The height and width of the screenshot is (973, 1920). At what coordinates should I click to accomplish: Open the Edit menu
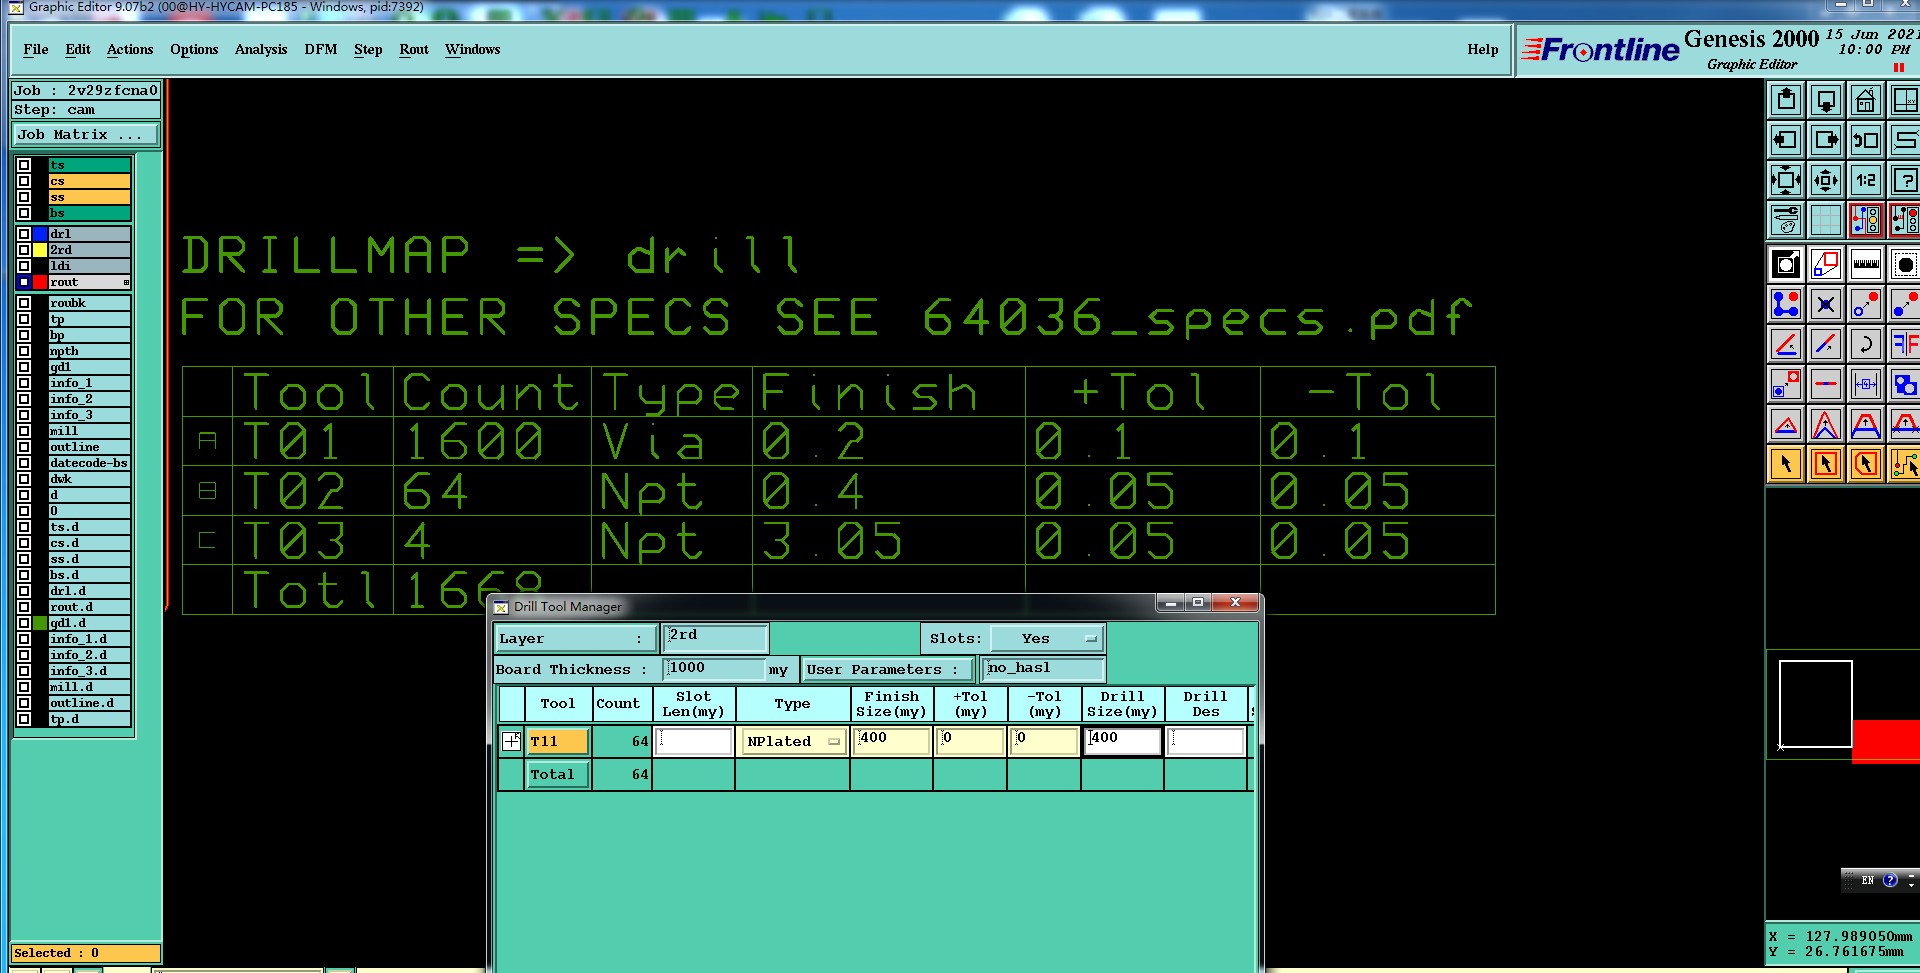point(78,49)
